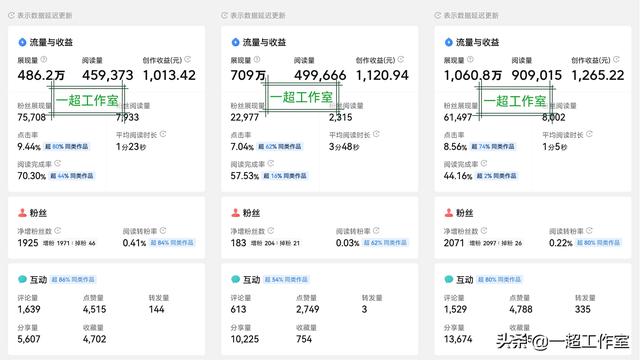Viewport: 640px width, 360px height.
Task: Click the 同类作品 badge beside 44.16%
Action: (x=496, y=176)
